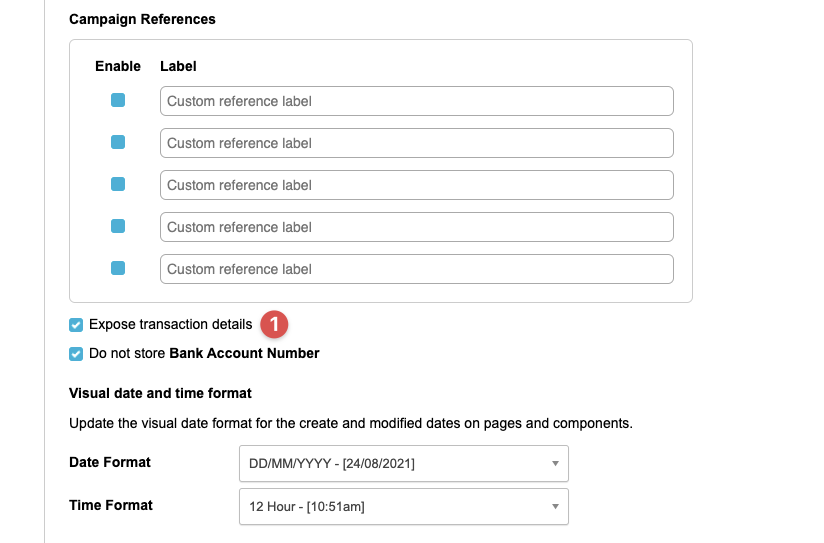Uncheck the Expose transaction details checkbox

(76, 325)
